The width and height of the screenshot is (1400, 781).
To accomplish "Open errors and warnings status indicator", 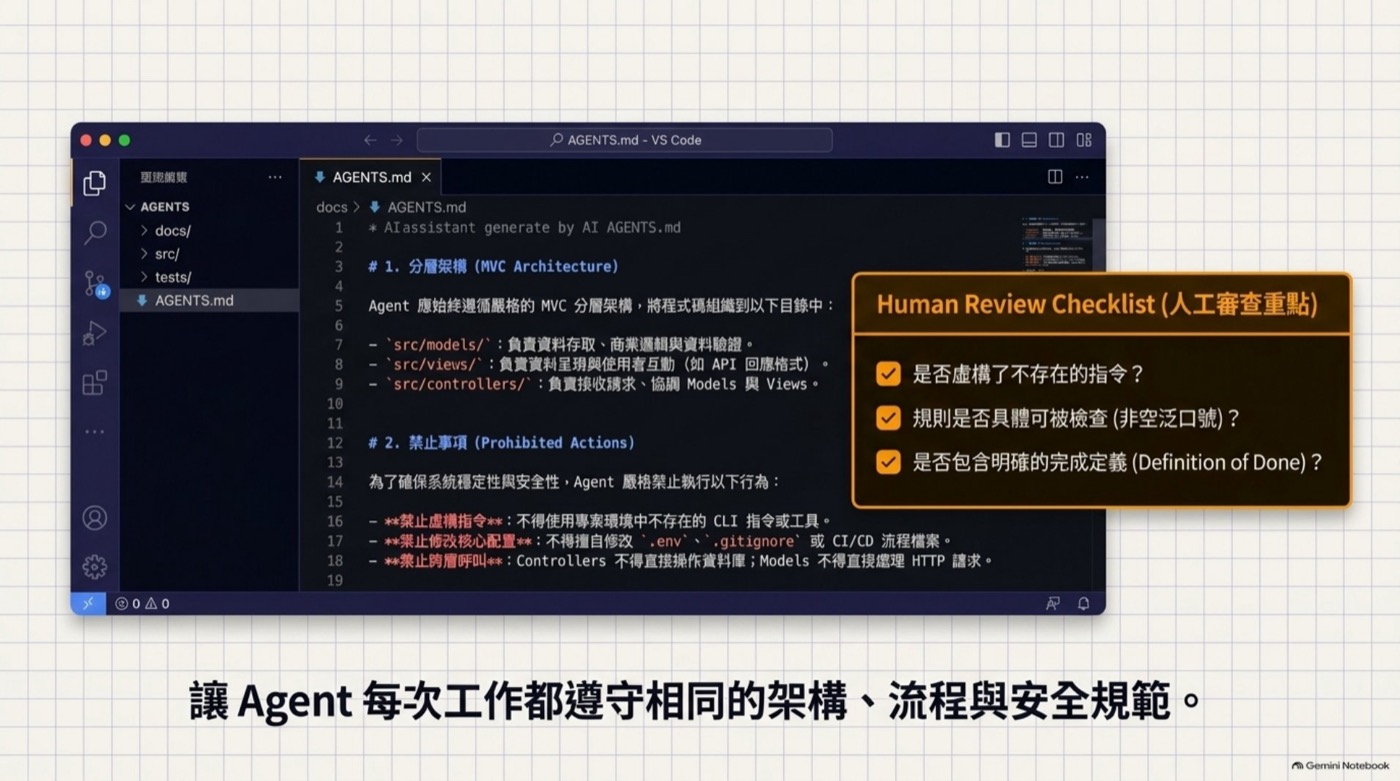I will click(142, 603).
